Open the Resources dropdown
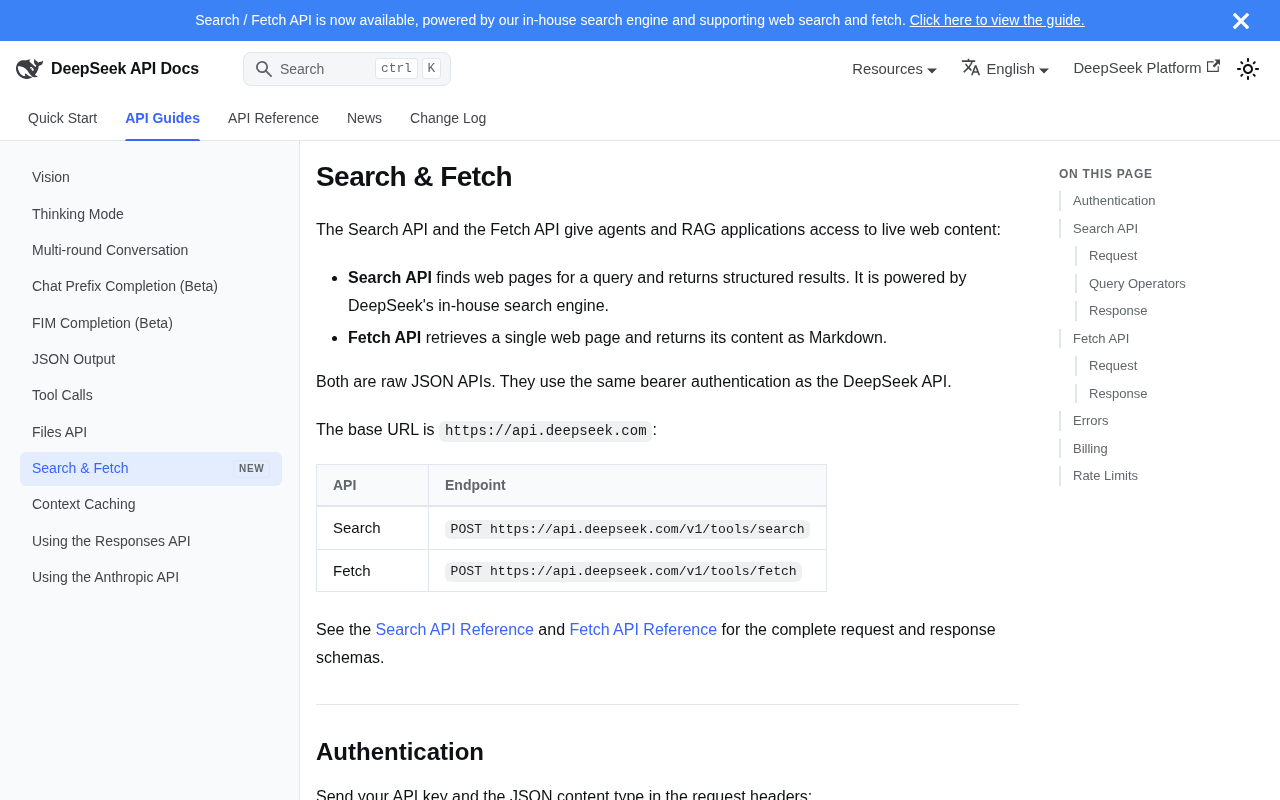Viewport: 1280px width, 800px height. [894, 69]
